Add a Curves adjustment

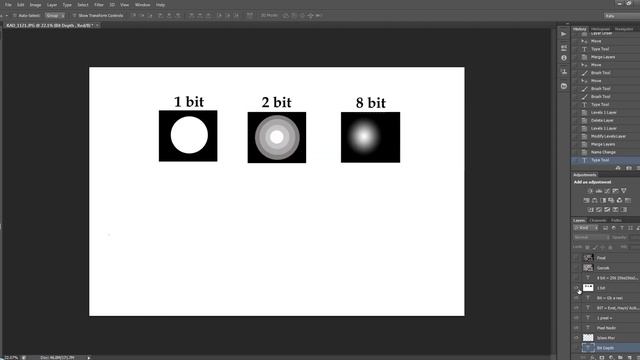click(x=607, y=191)
